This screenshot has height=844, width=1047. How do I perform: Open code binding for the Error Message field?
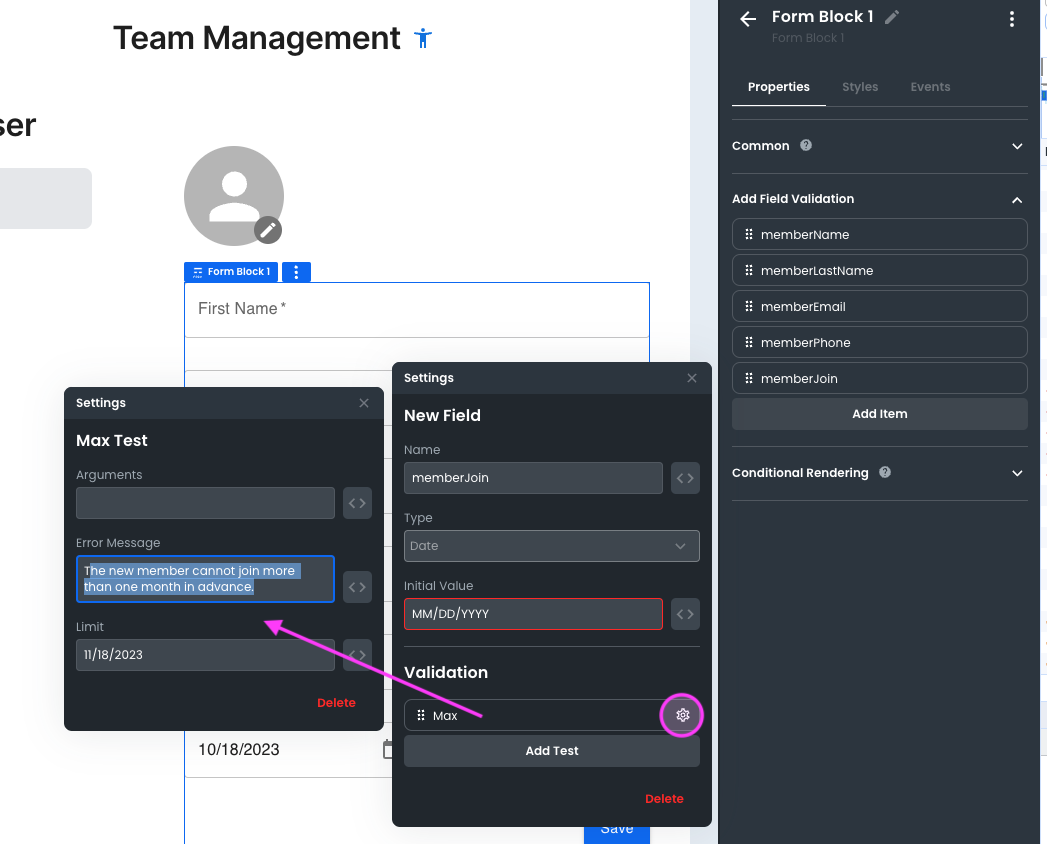[357, 587]
